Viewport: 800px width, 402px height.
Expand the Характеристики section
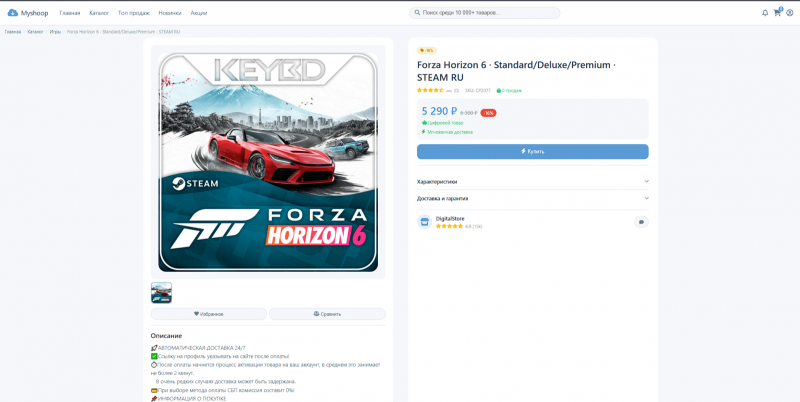point(533,182)
